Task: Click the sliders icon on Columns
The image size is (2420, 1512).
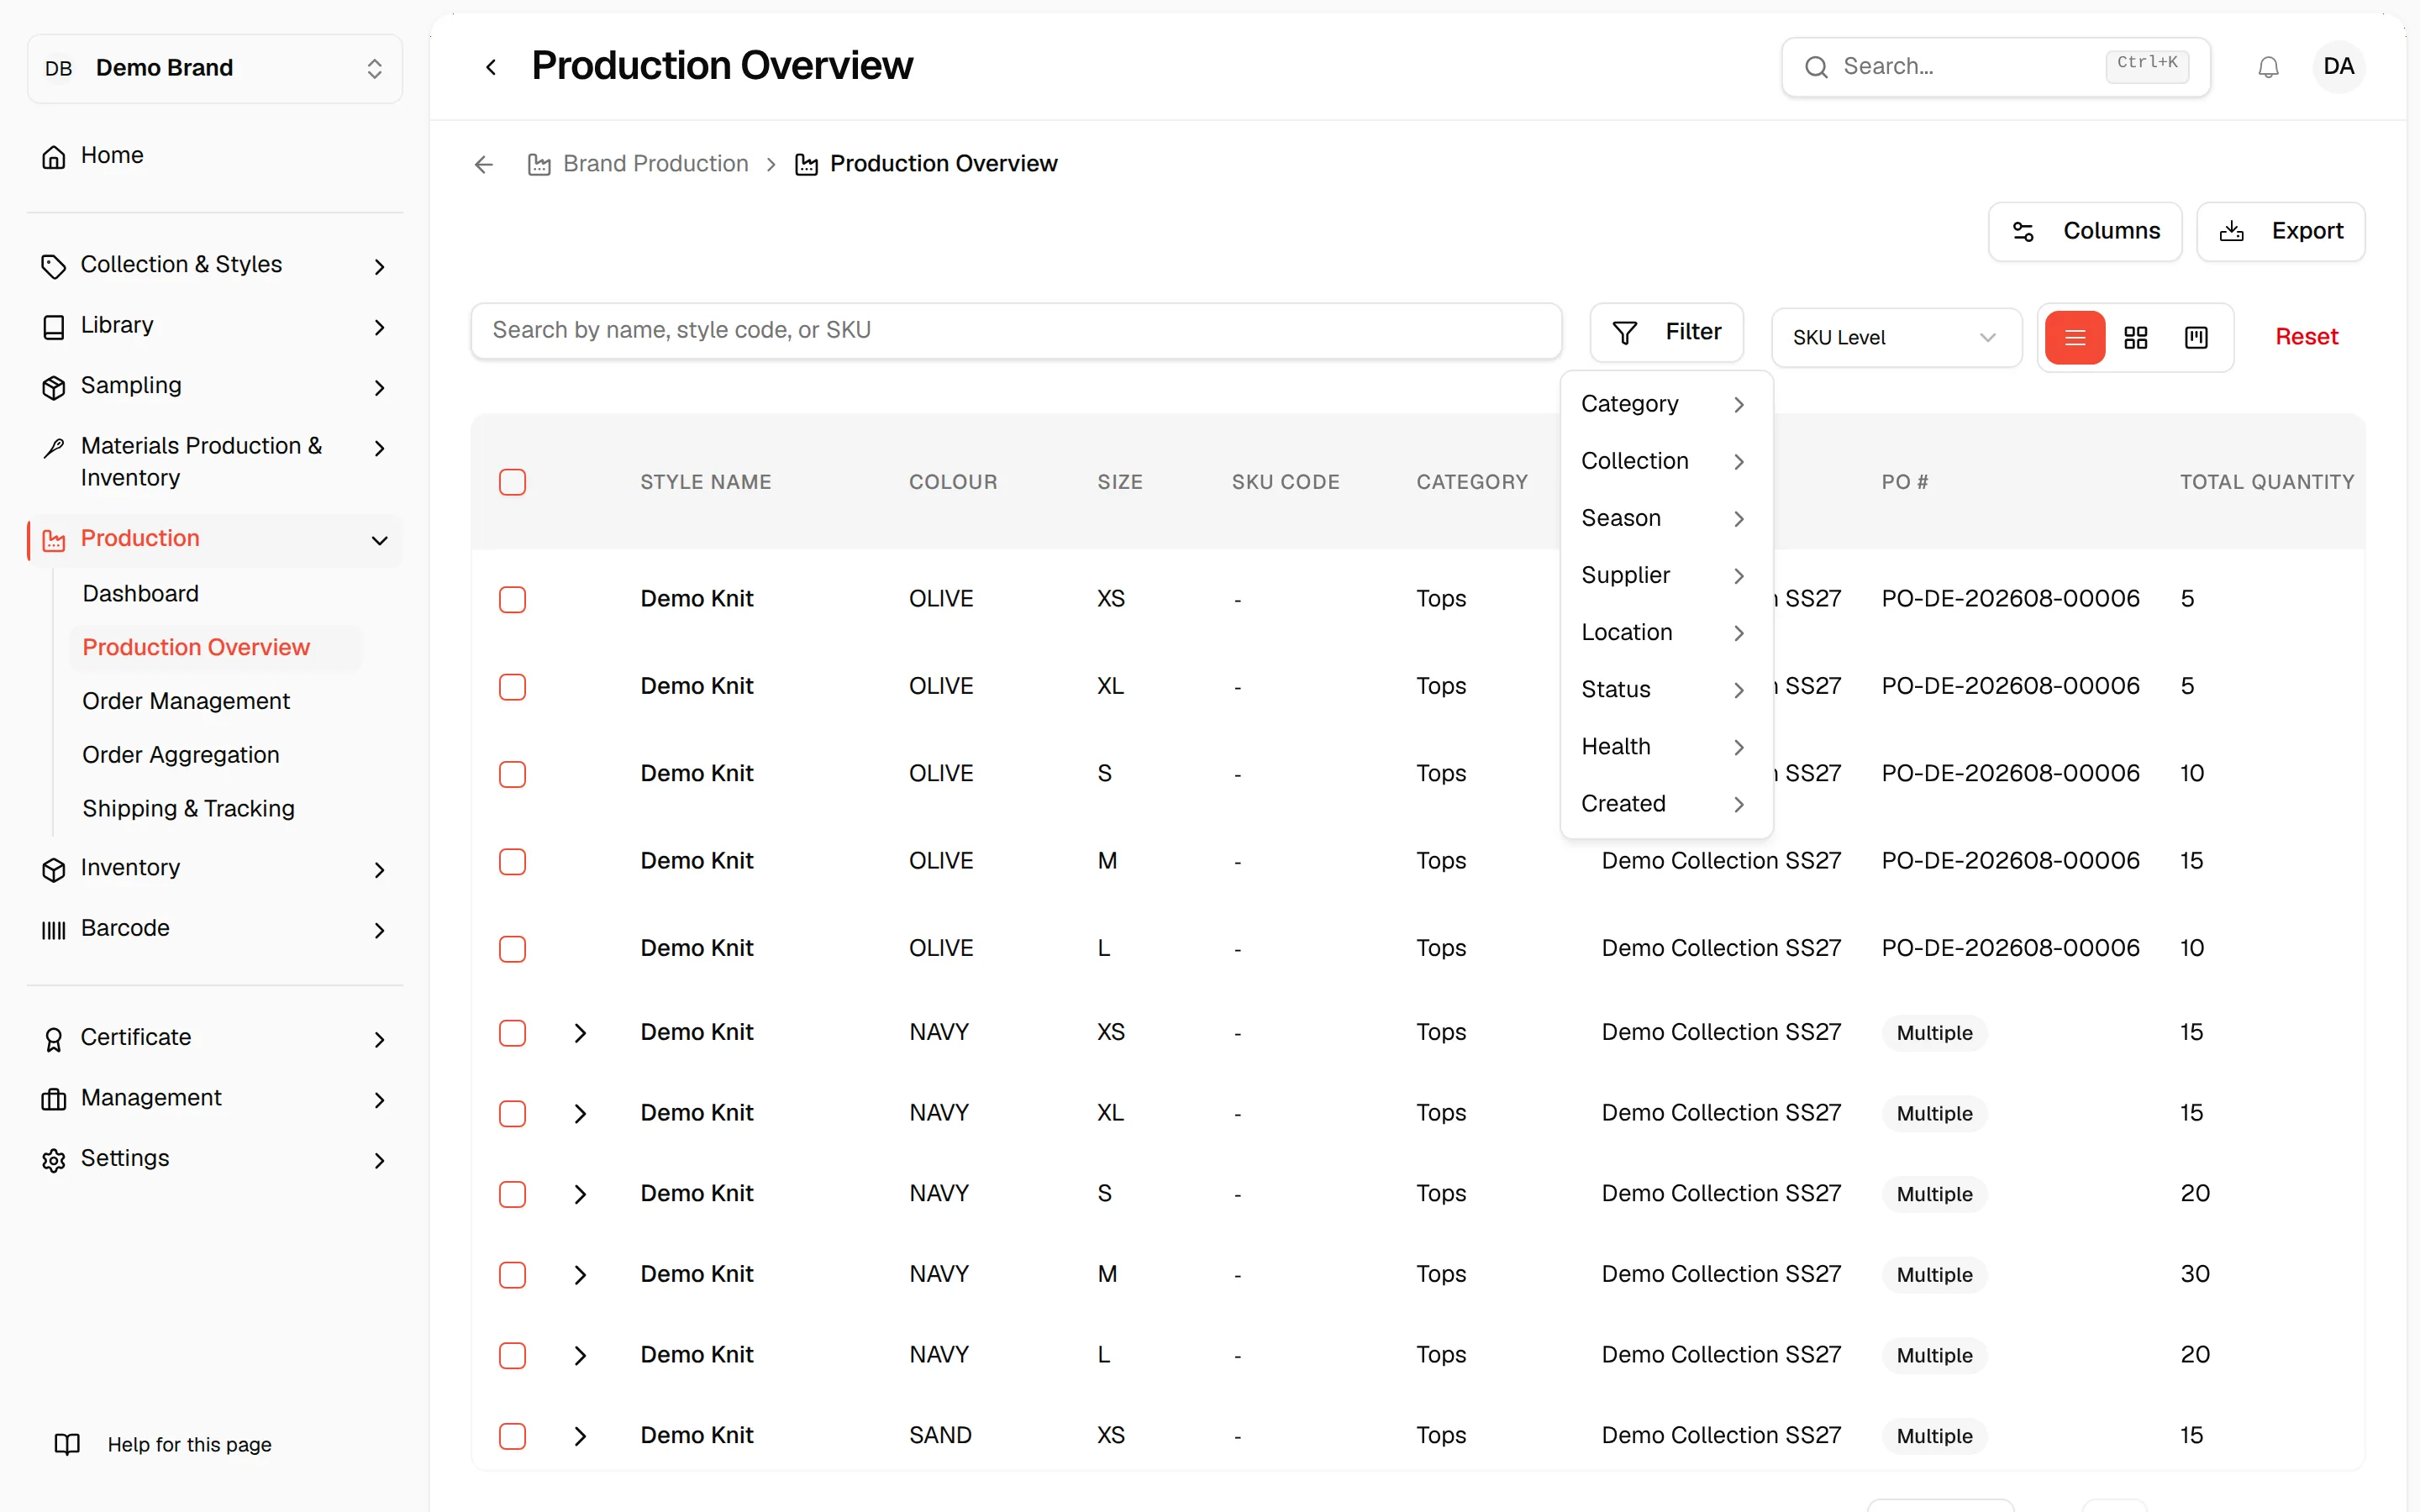Action: (x=2023, y=232)
